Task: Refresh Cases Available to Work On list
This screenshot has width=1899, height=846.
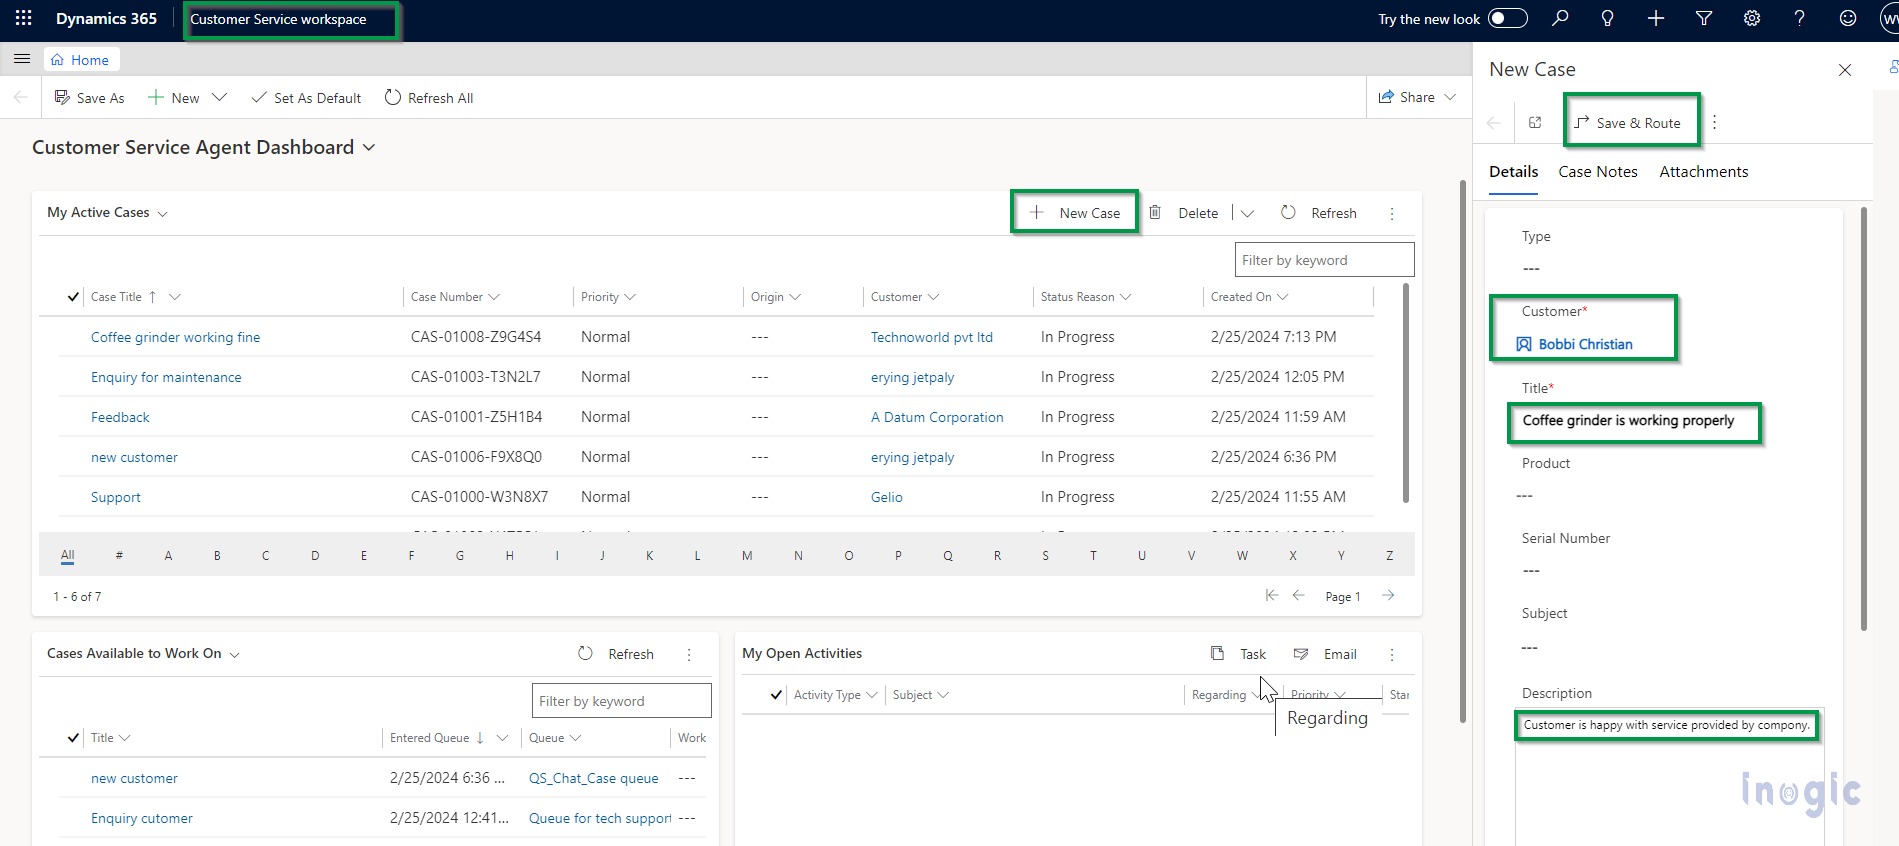Action: [x=616, y=653]
